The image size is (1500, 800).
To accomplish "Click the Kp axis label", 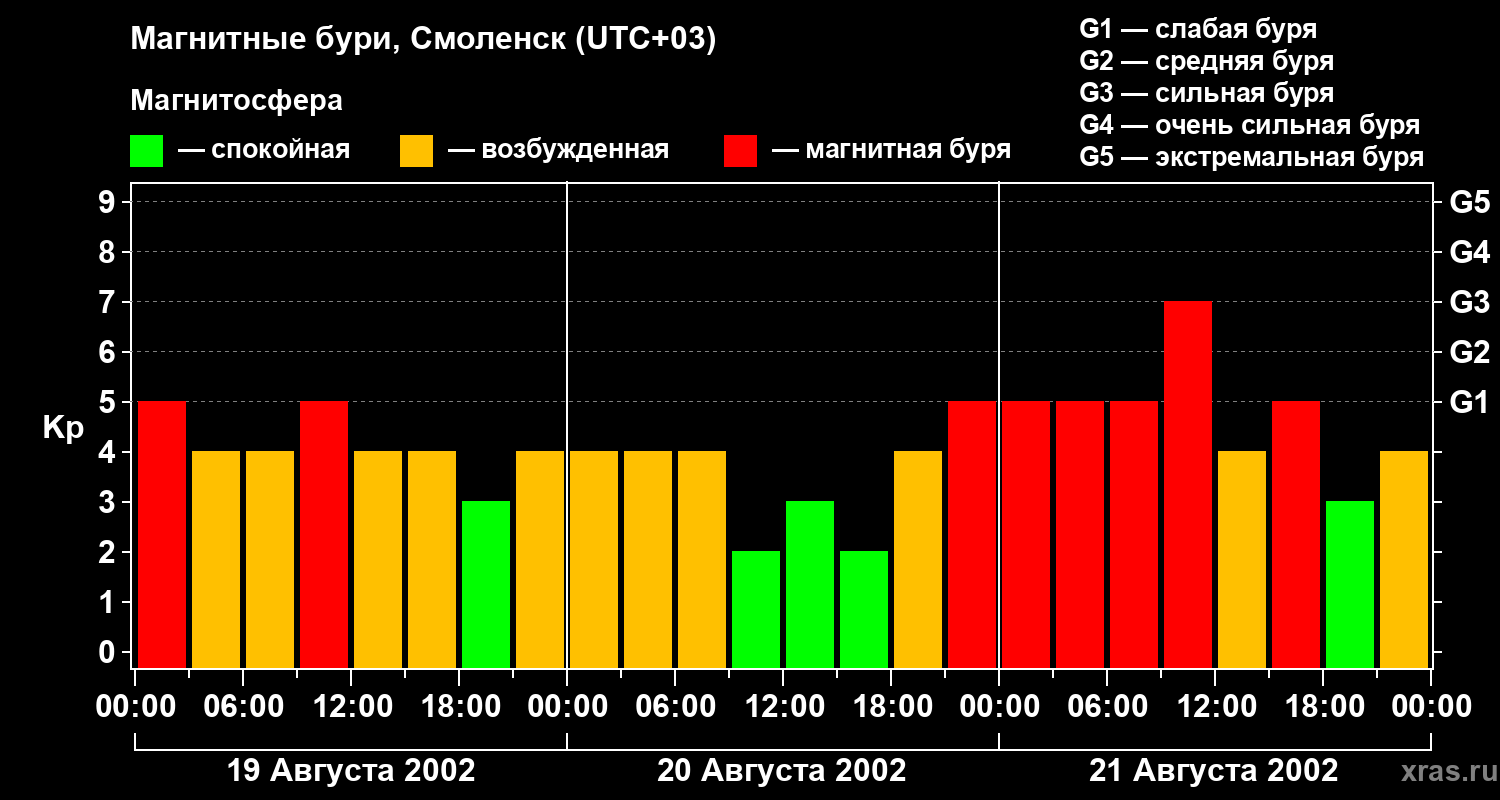I will click(63, 428).
